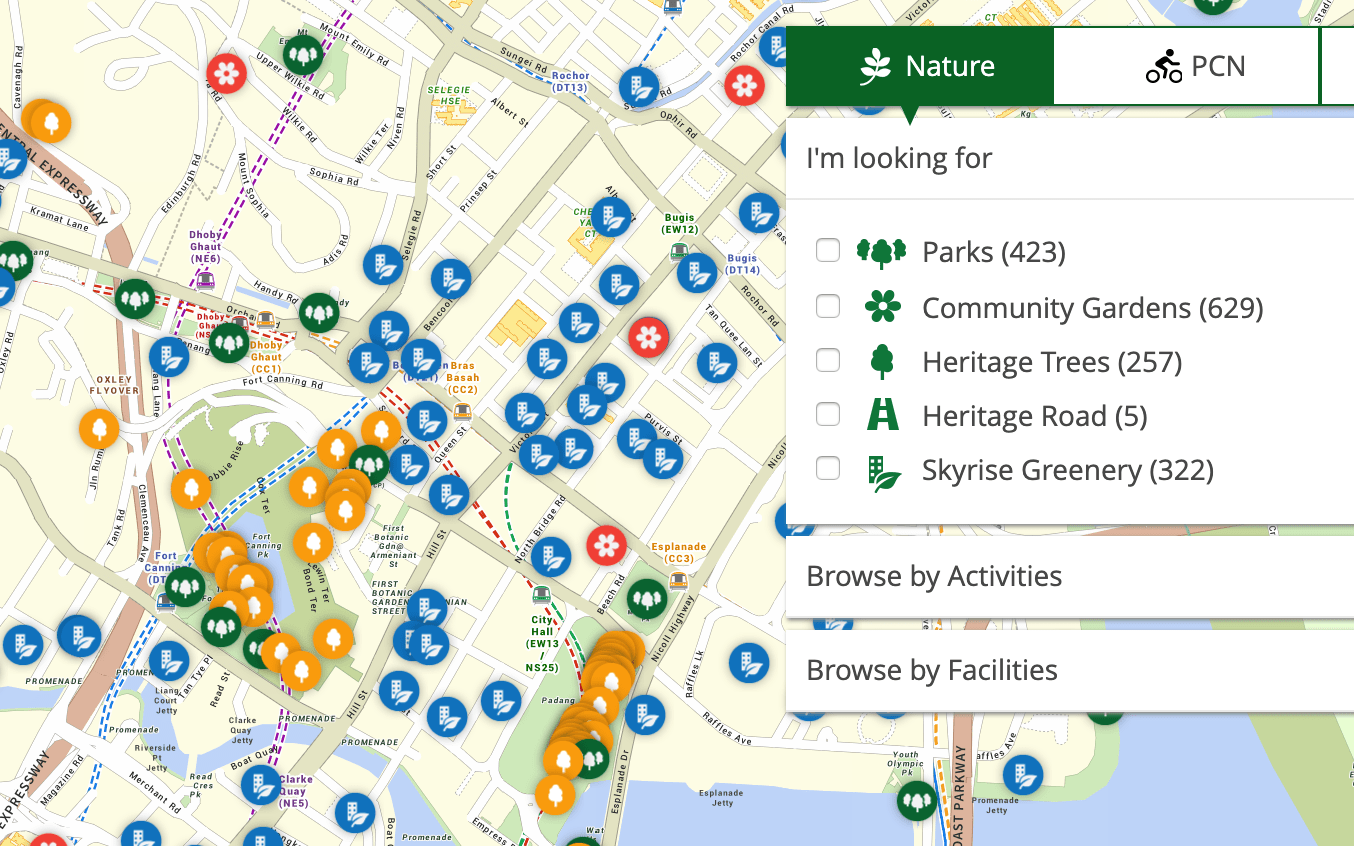Click the Bras Basah MRT station icon

(462, 410)
